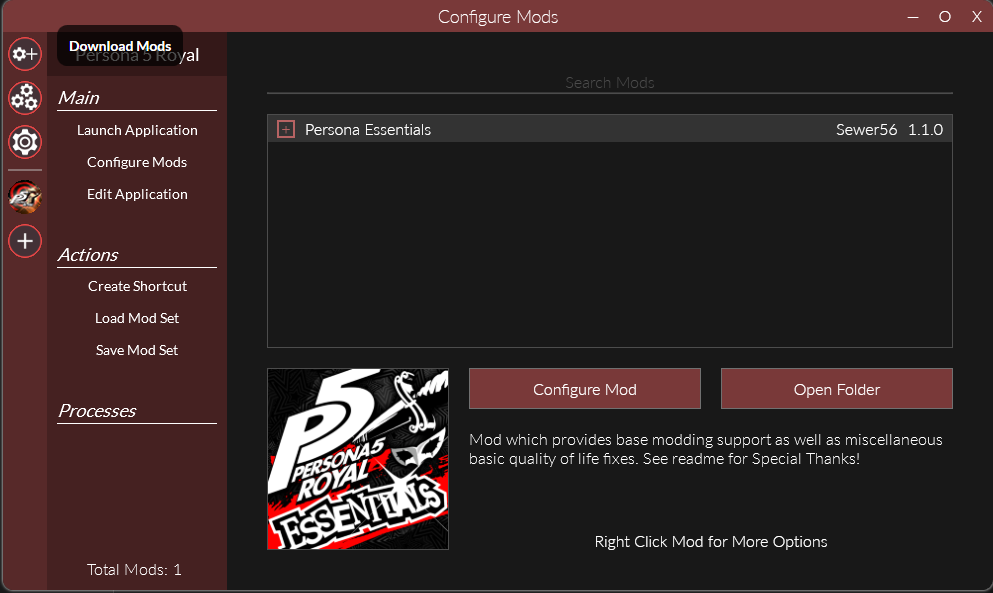Viewport: 993px width, 593px height.
Task: Click Load Mod Set under Actions
Action: [x=137, y=318]
